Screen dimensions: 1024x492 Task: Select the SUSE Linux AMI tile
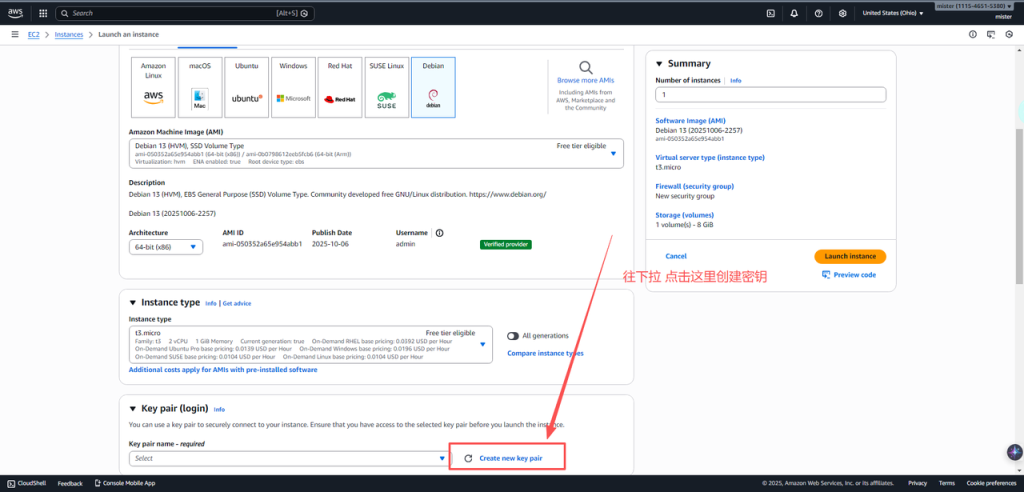point(387,88)
